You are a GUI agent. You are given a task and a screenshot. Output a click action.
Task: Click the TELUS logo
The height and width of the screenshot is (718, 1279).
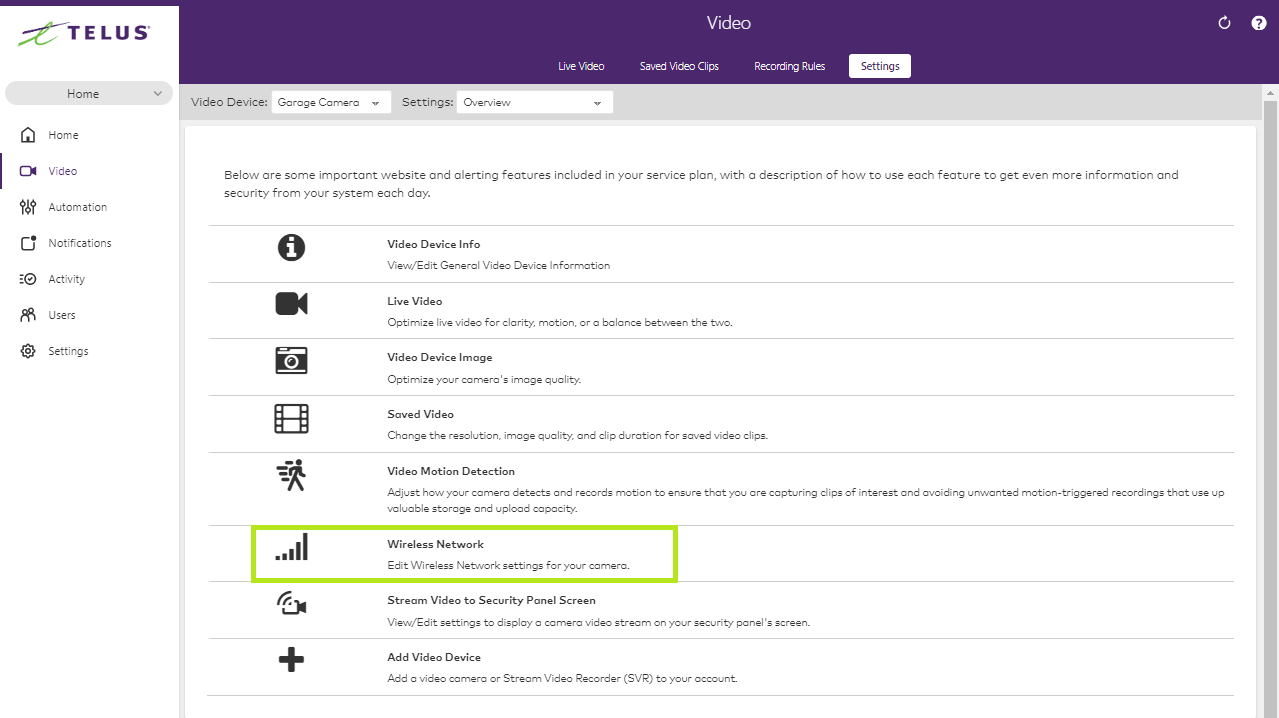pyautogui.click(x=84, y=33)
